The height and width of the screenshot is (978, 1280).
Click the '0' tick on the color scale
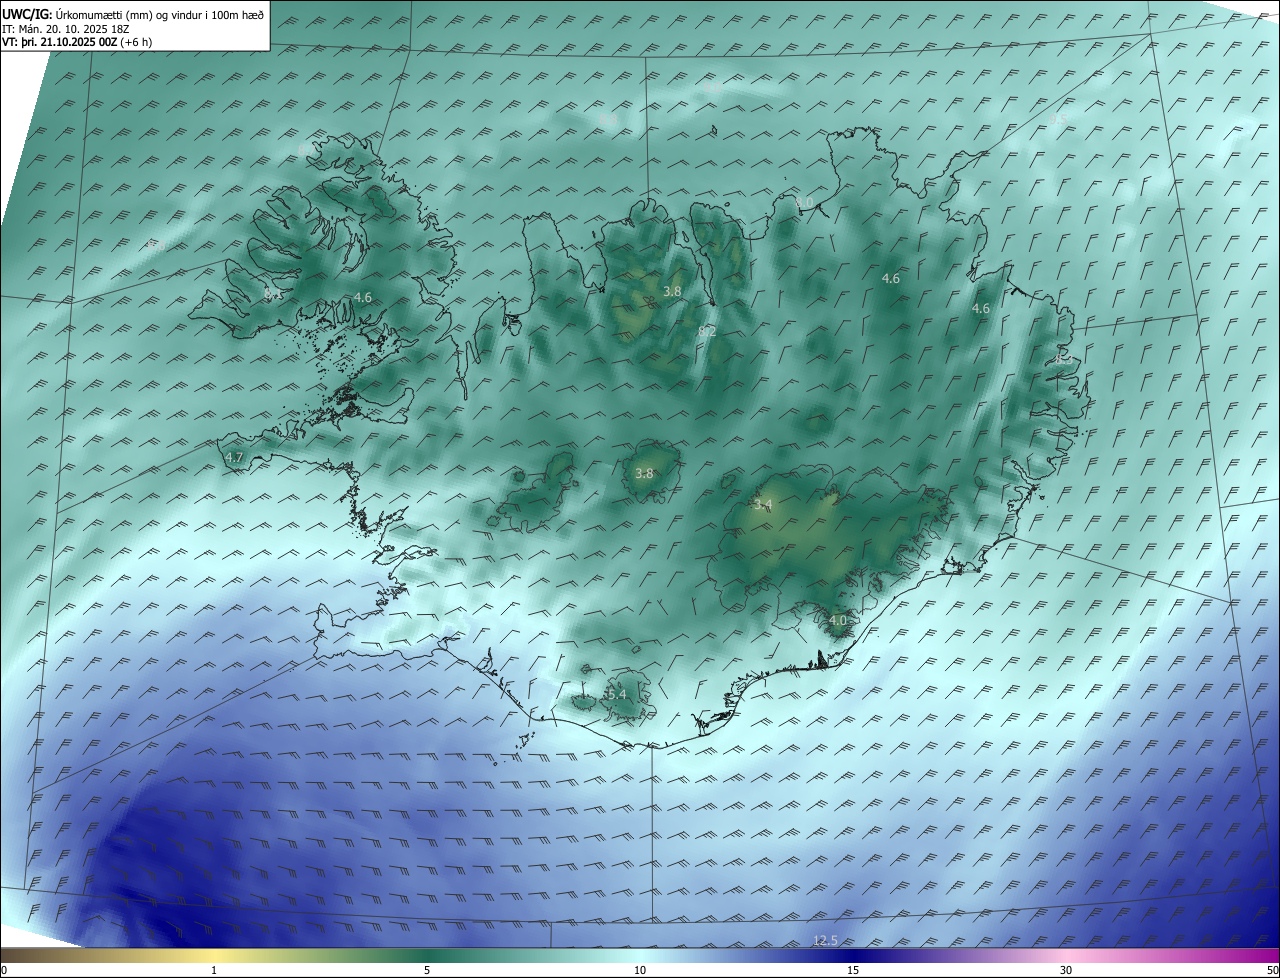click(4, 970)
